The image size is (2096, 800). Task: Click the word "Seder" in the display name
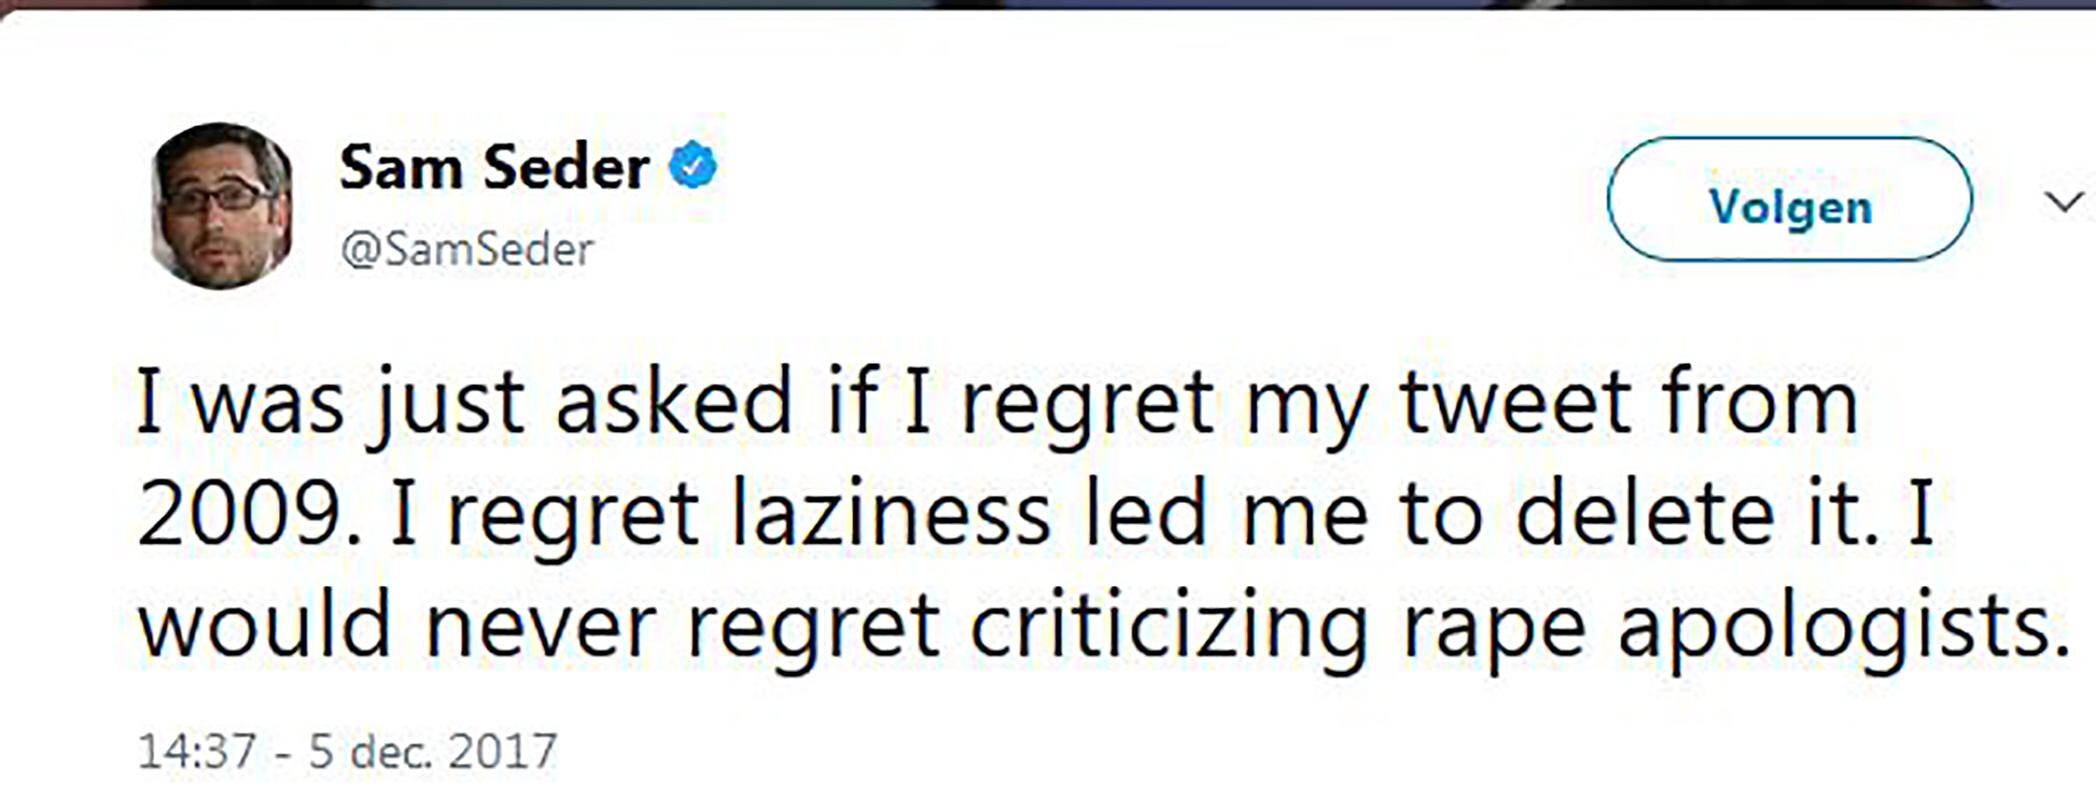click(565, 167)
